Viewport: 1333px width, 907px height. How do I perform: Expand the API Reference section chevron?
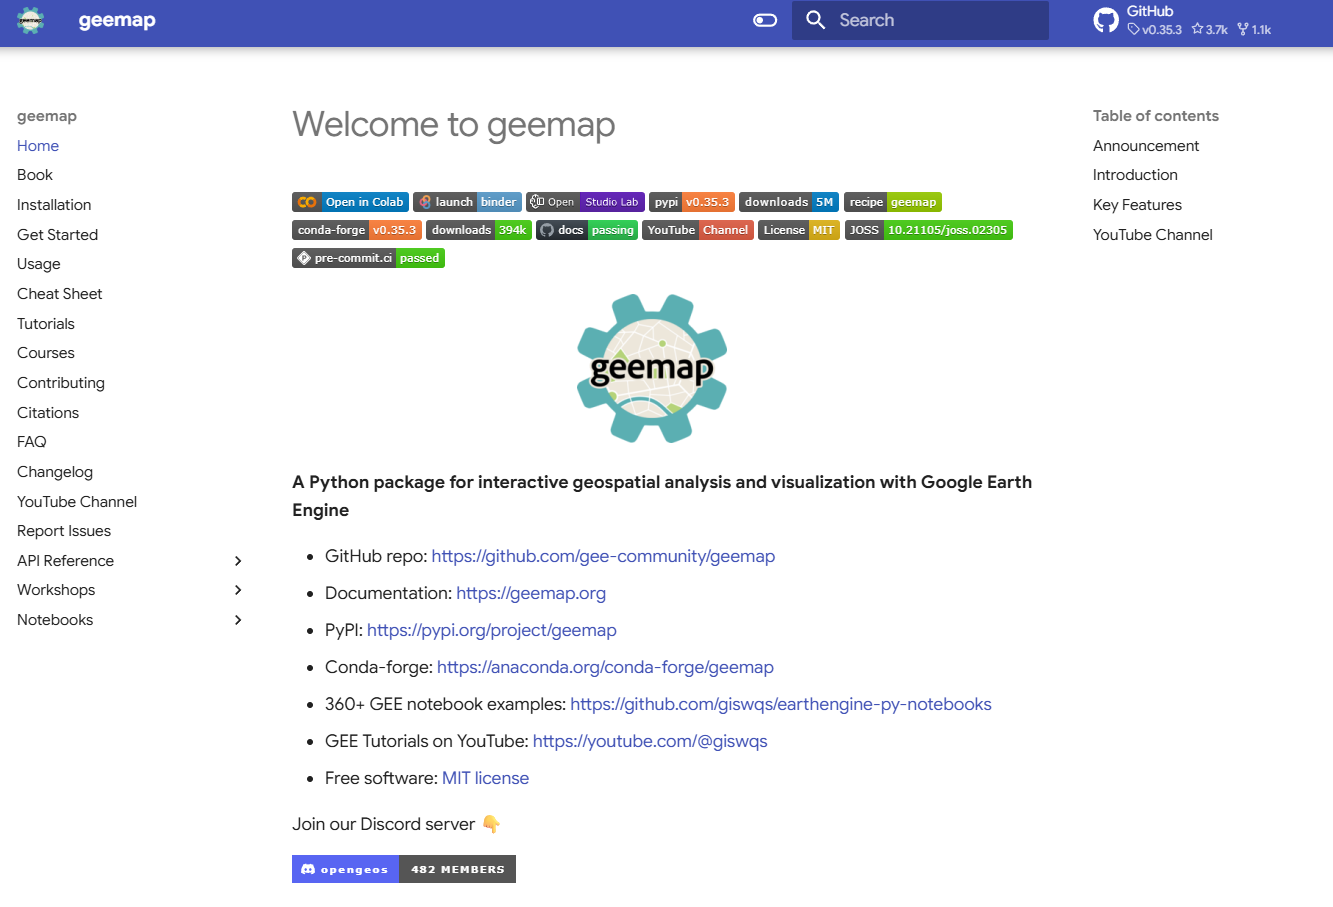point(238,561)
